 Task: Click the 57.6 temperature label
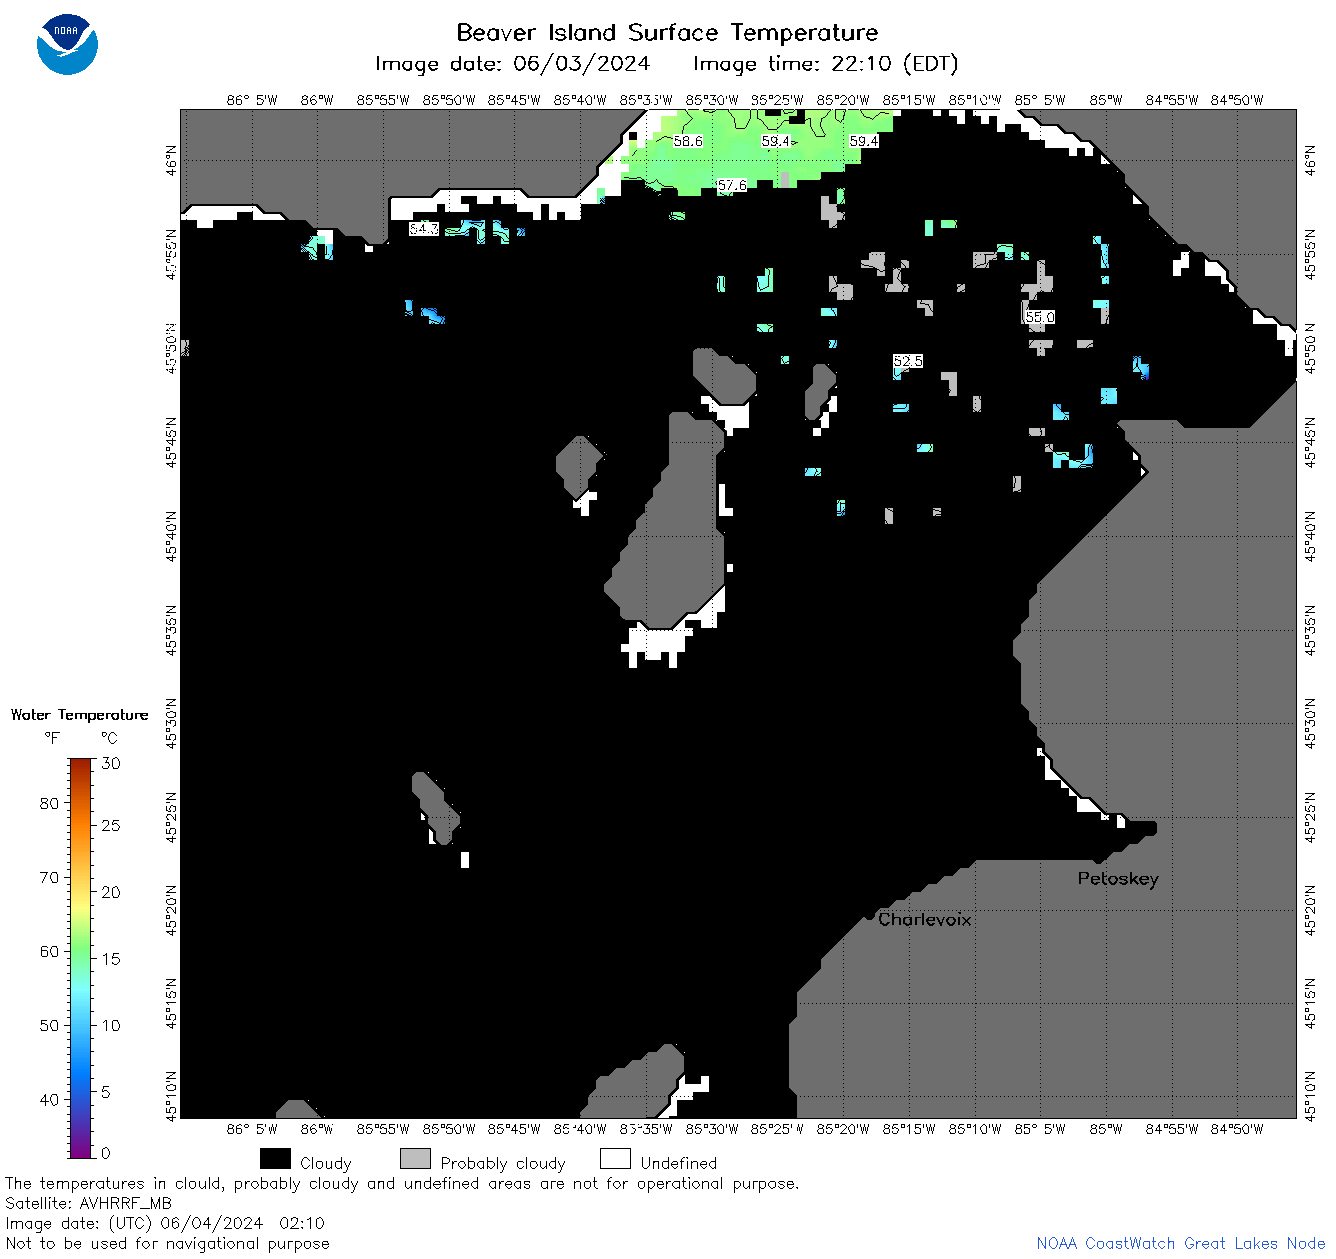732,185
